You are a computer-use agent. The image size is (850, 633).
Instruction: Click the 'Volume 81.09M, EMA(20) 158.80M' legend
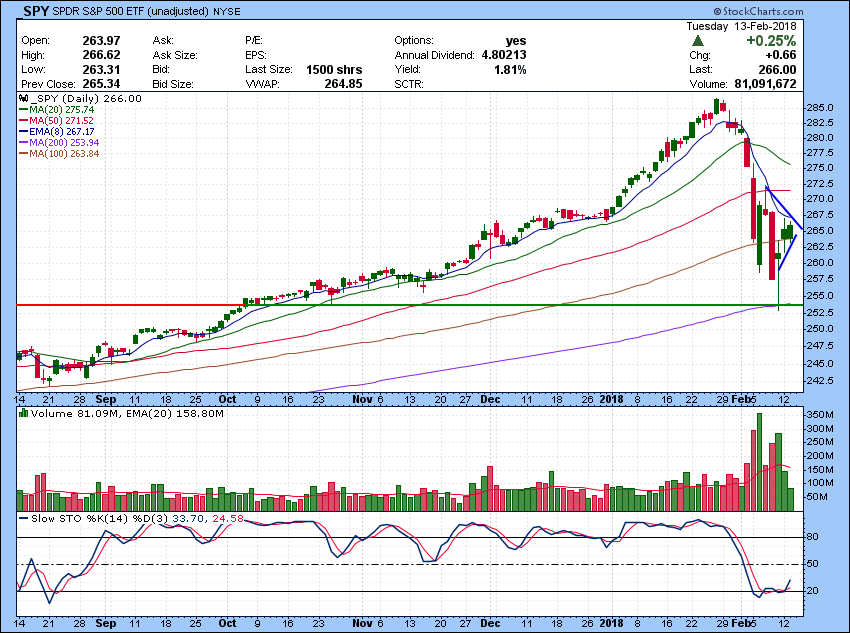coord(127,414)
